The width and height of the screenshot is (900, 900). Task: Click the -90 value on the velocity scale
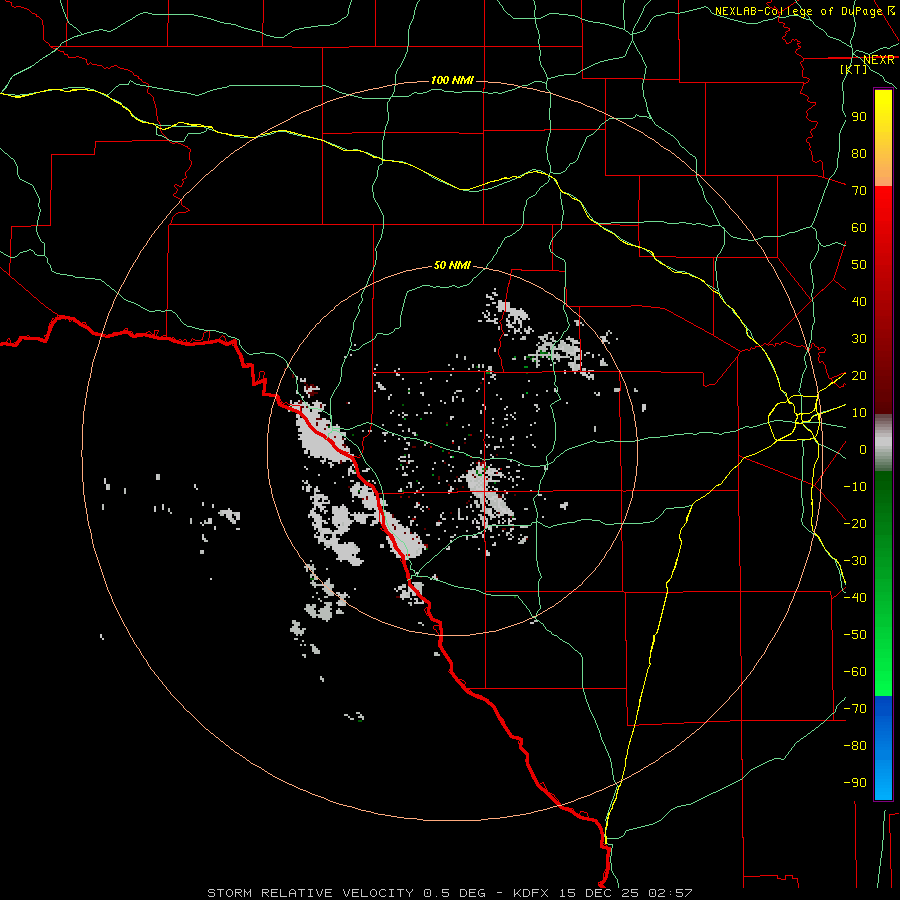(x=855, y=783)
